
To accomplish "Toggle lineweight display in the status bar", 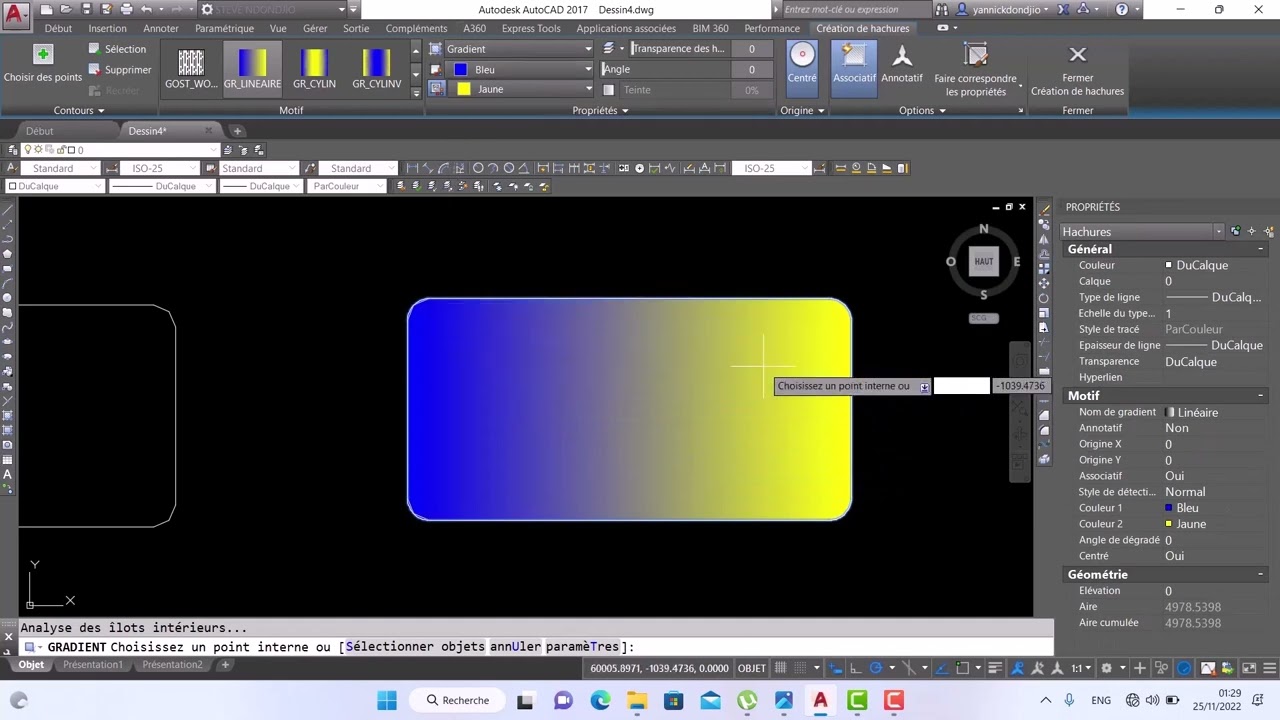I will pyautogui.click(x=995, y=668).
